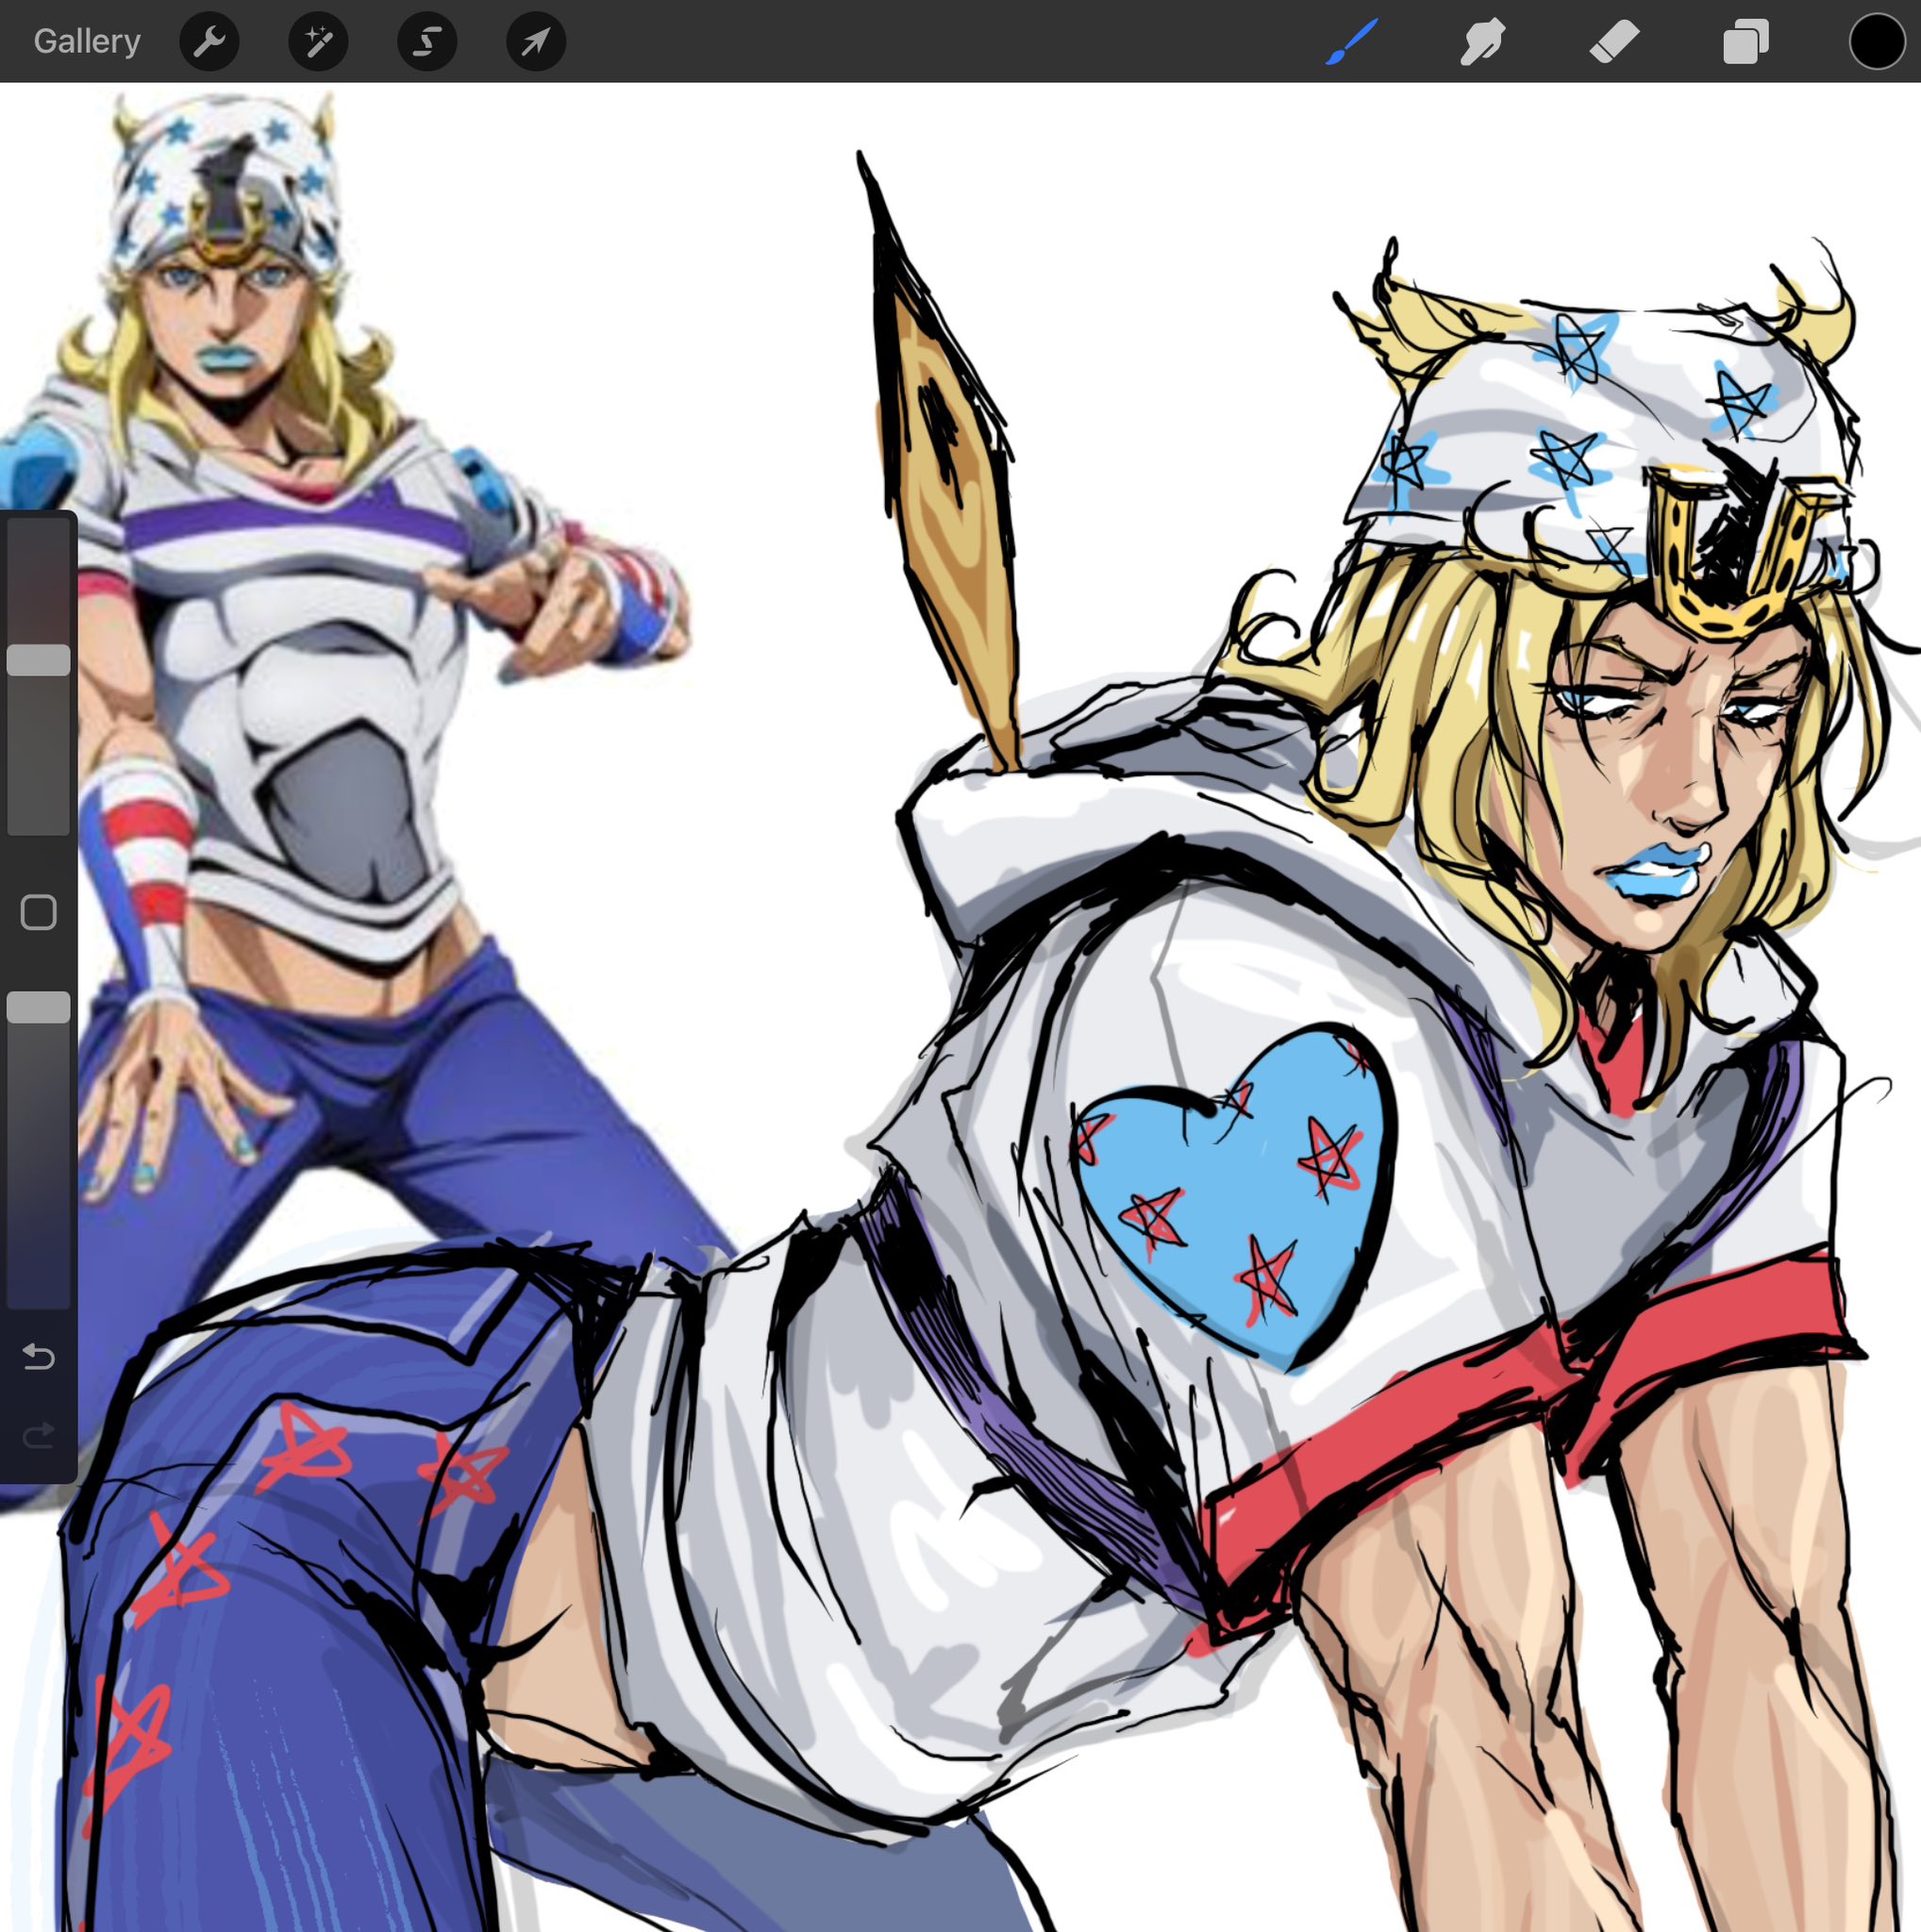Click the brush opacity slider handle
The height and width of the screenshot is (1932, 1921).
[x=39, y=1007]
